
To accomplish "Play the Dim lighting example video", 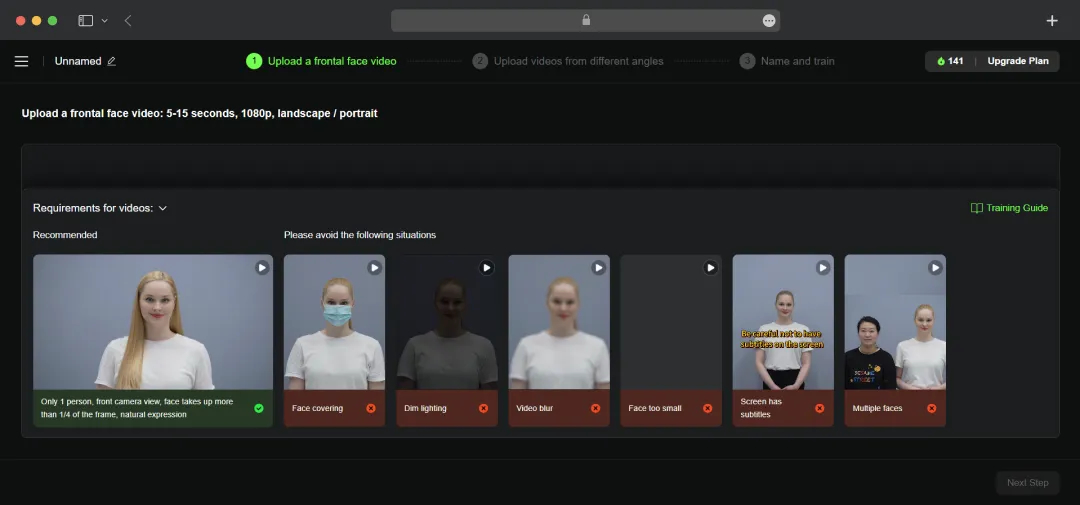I will pyautogui.click(x=487, y=267).
